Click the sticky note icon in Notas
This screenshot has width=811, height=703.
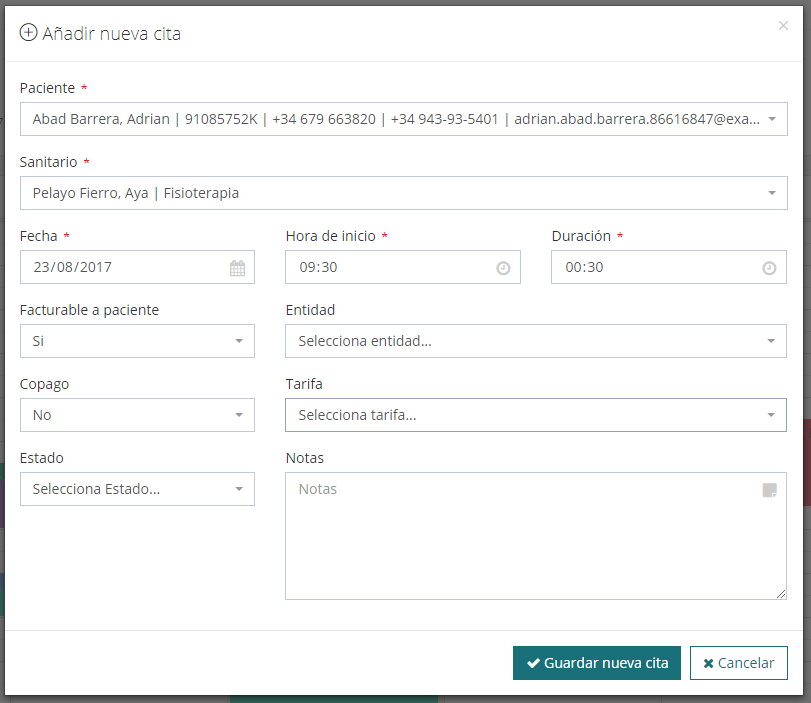[769, 490]
